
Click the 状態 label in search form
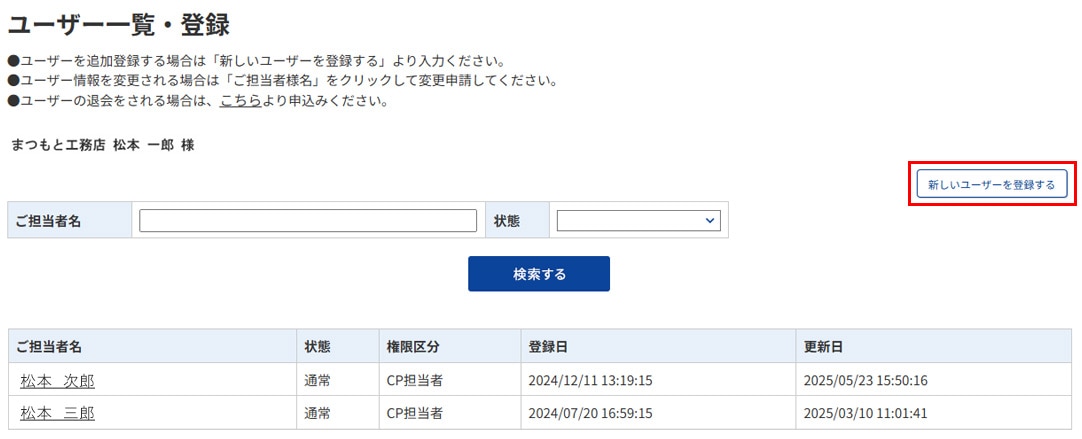pyautogui.click(x=508, y=221)
